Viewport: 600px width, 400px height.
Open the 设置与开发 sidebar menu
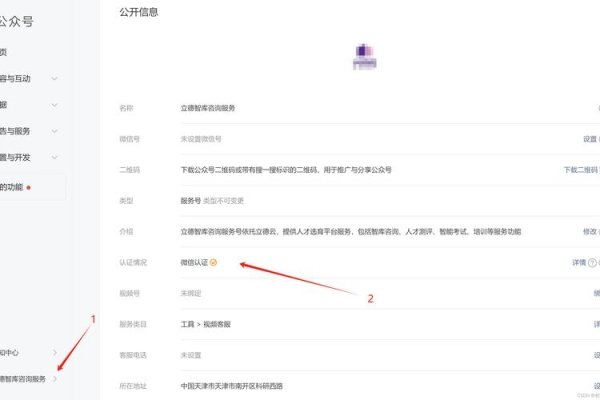(15, 157)
